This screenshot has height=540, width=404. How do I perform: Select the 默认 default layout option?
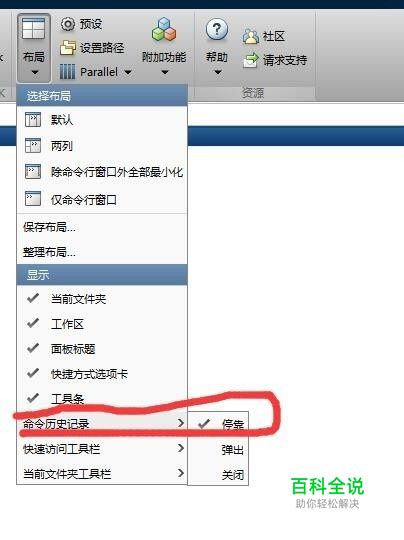(102, 120)
